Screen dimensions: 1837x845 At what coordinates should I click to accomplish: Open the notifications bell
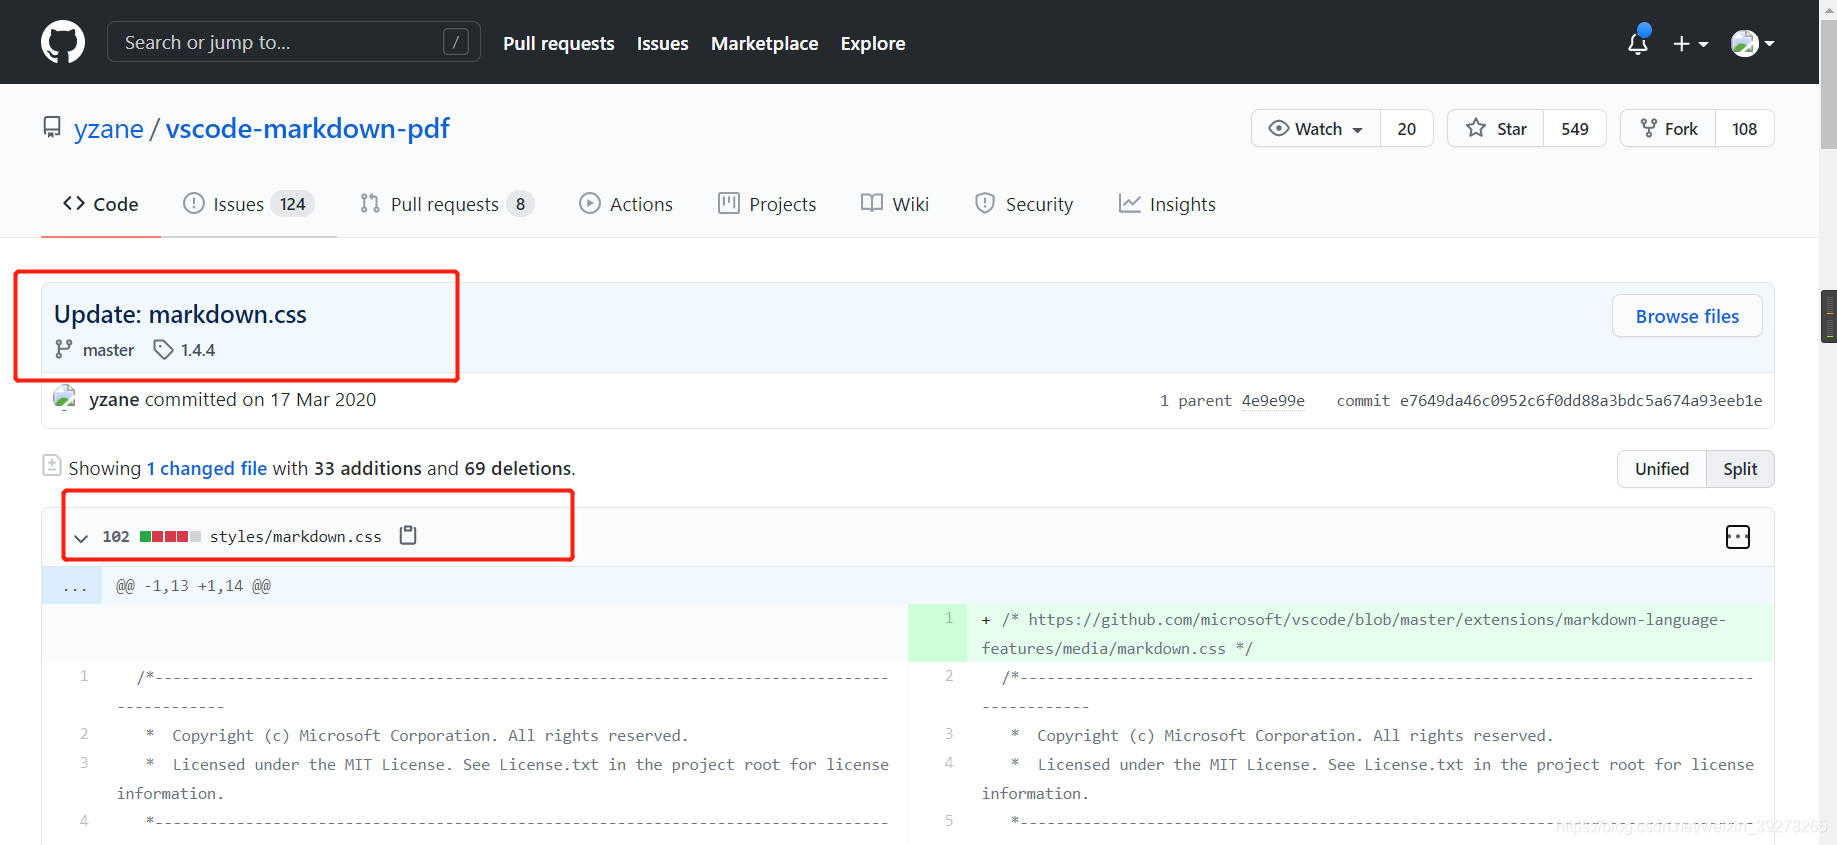point(1638,43)
